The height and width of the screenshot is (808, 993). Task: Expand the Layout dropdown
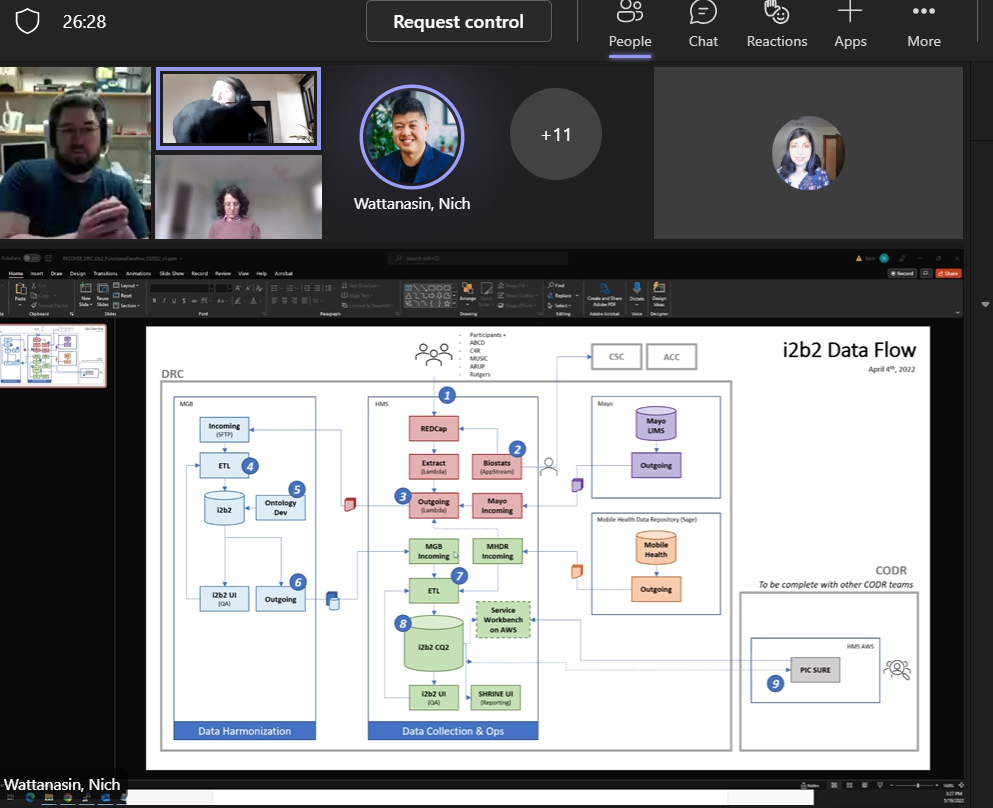tap(126, 286)
